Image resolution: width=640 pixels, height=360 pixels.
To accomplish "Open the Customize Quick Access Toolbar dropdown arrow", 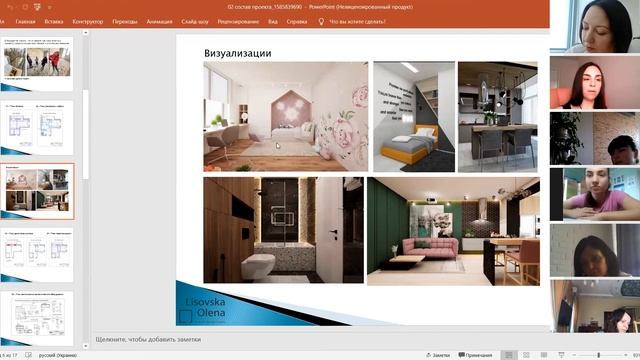I will 50,7.
